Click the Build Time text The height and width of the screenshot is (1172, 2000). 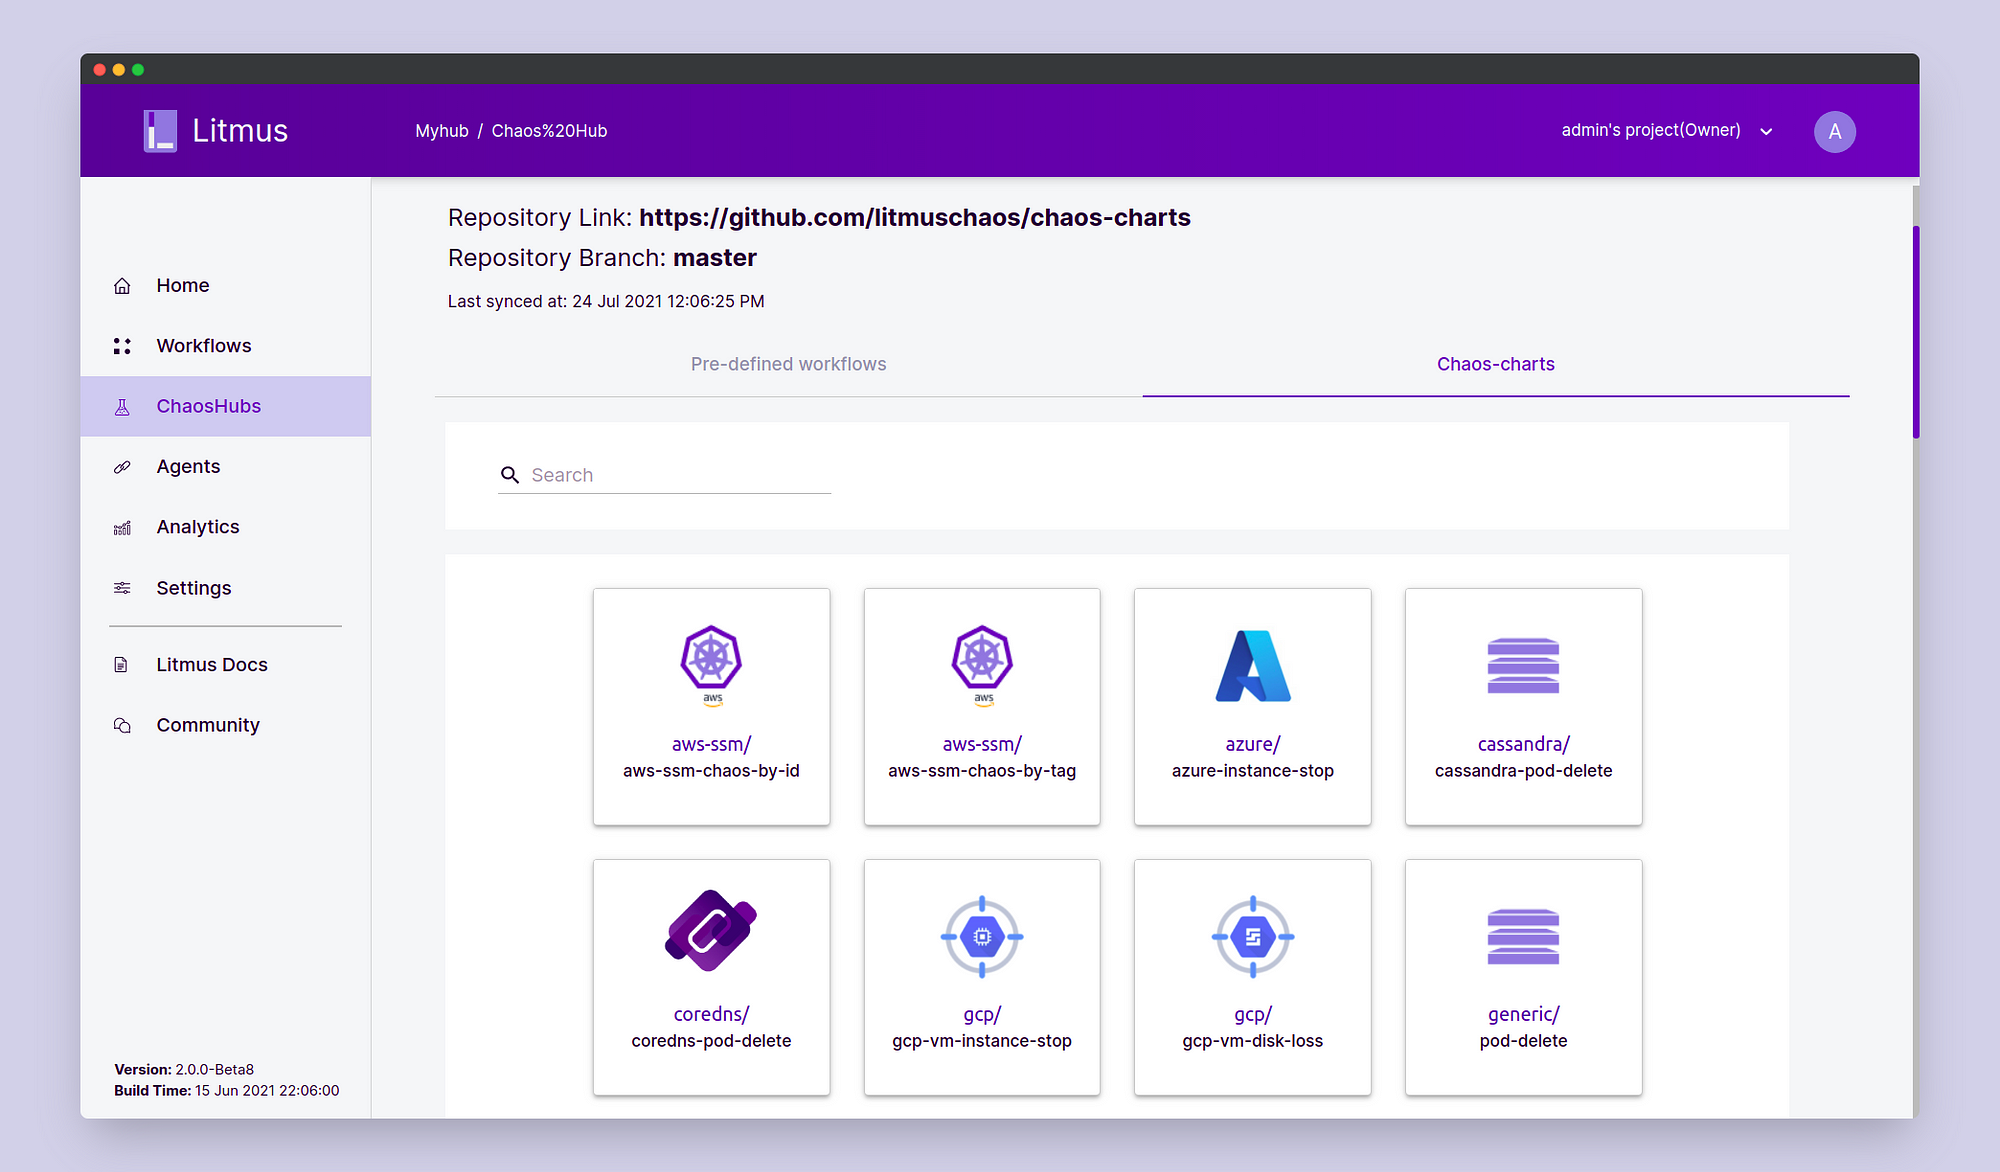click(227, 1090)
